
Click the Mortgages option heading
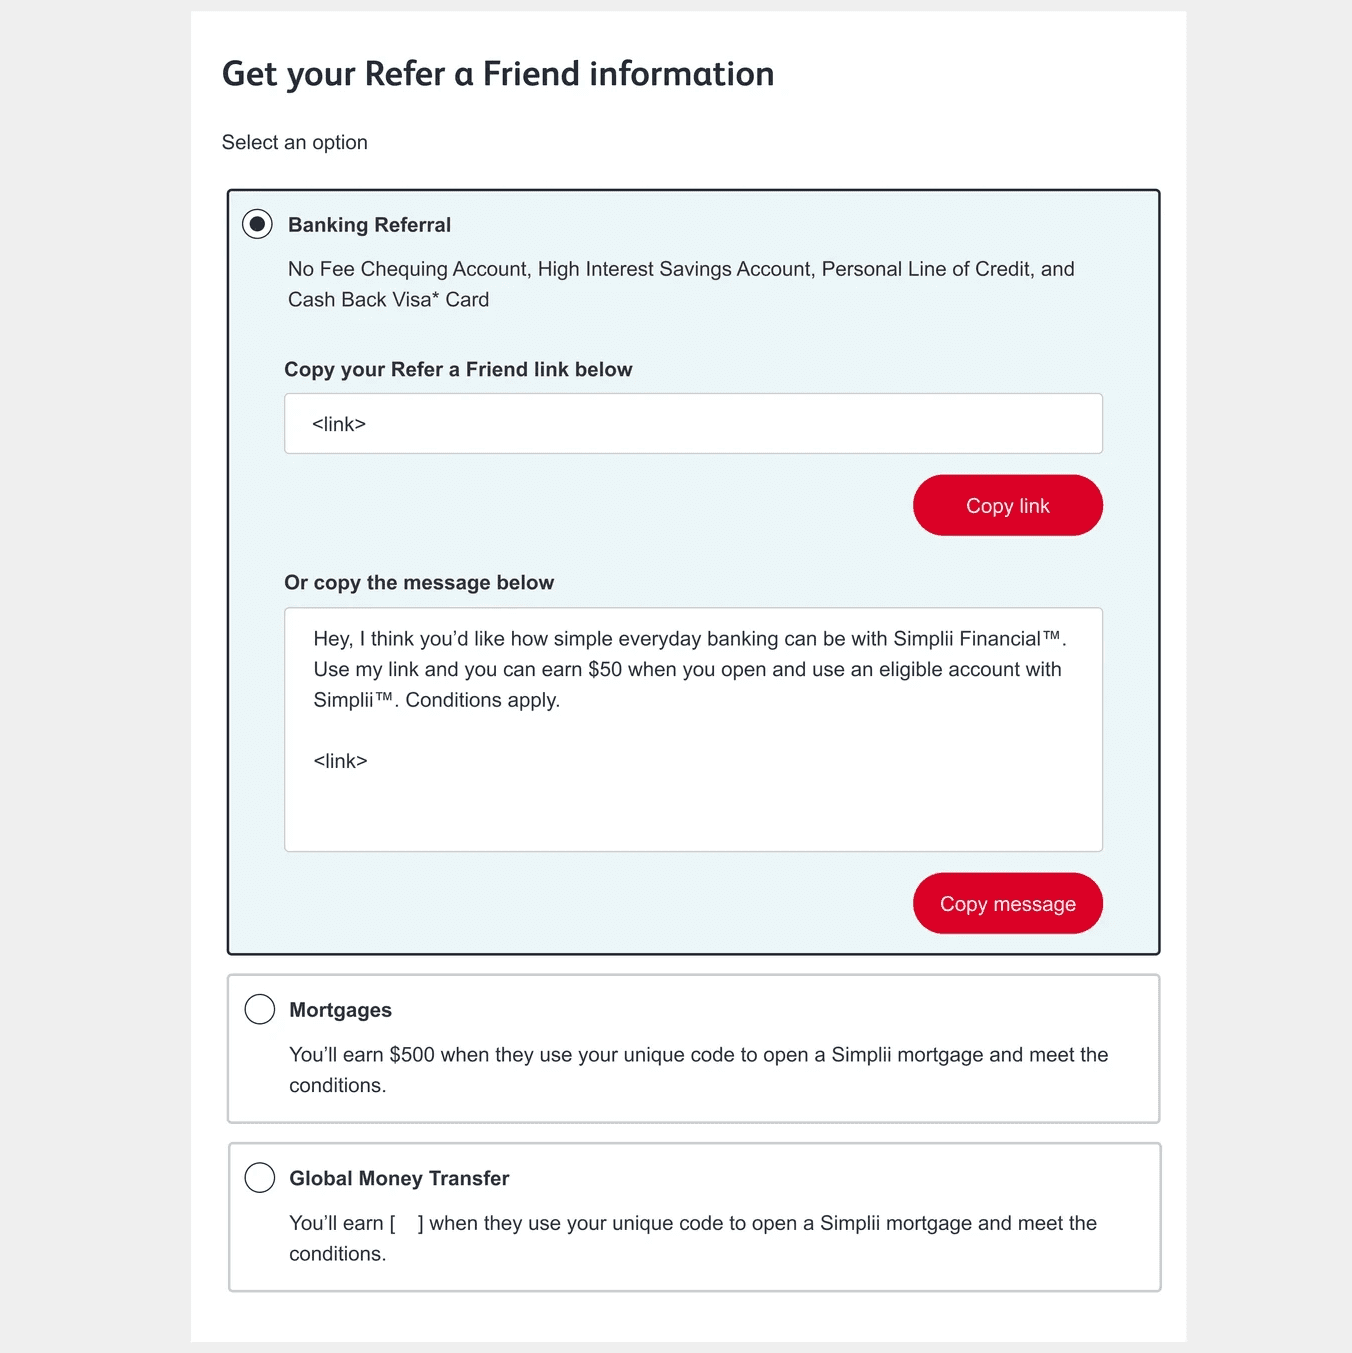point(340,1010)
